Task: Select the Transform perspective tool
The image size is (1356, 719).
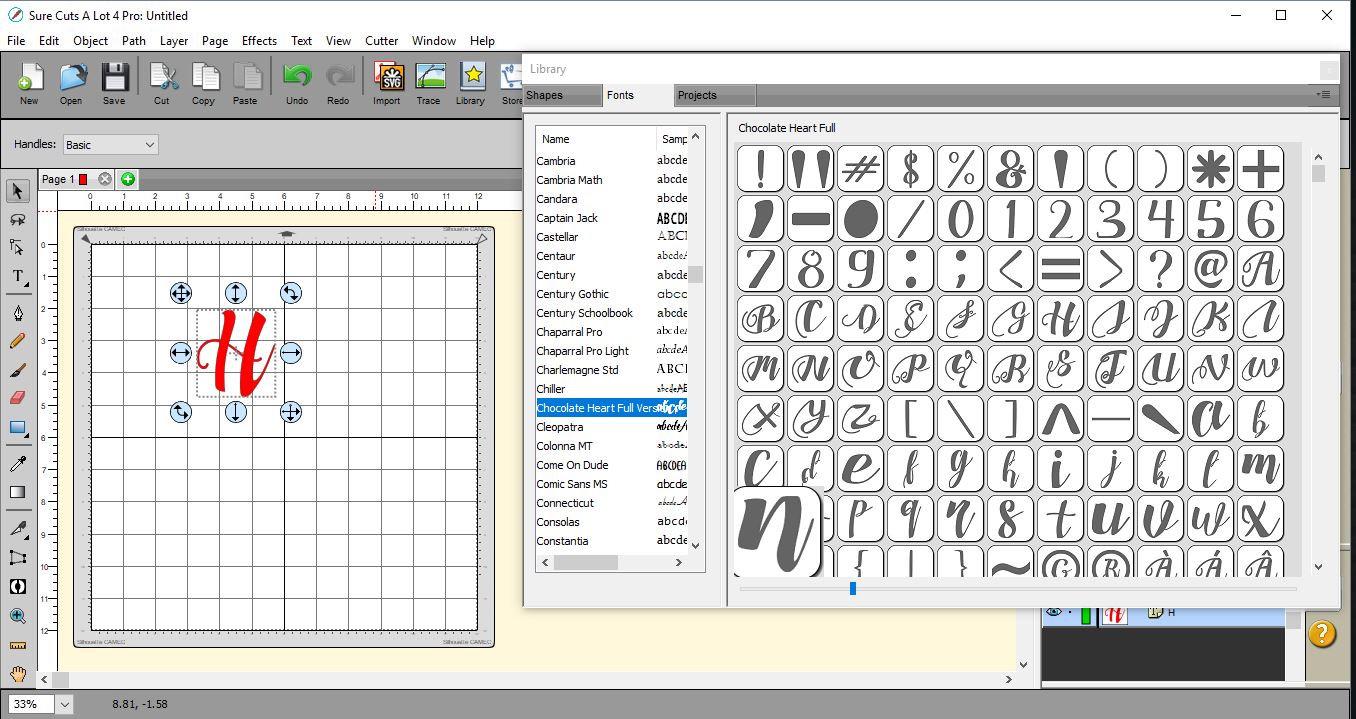Action: [x=17, y=557]
